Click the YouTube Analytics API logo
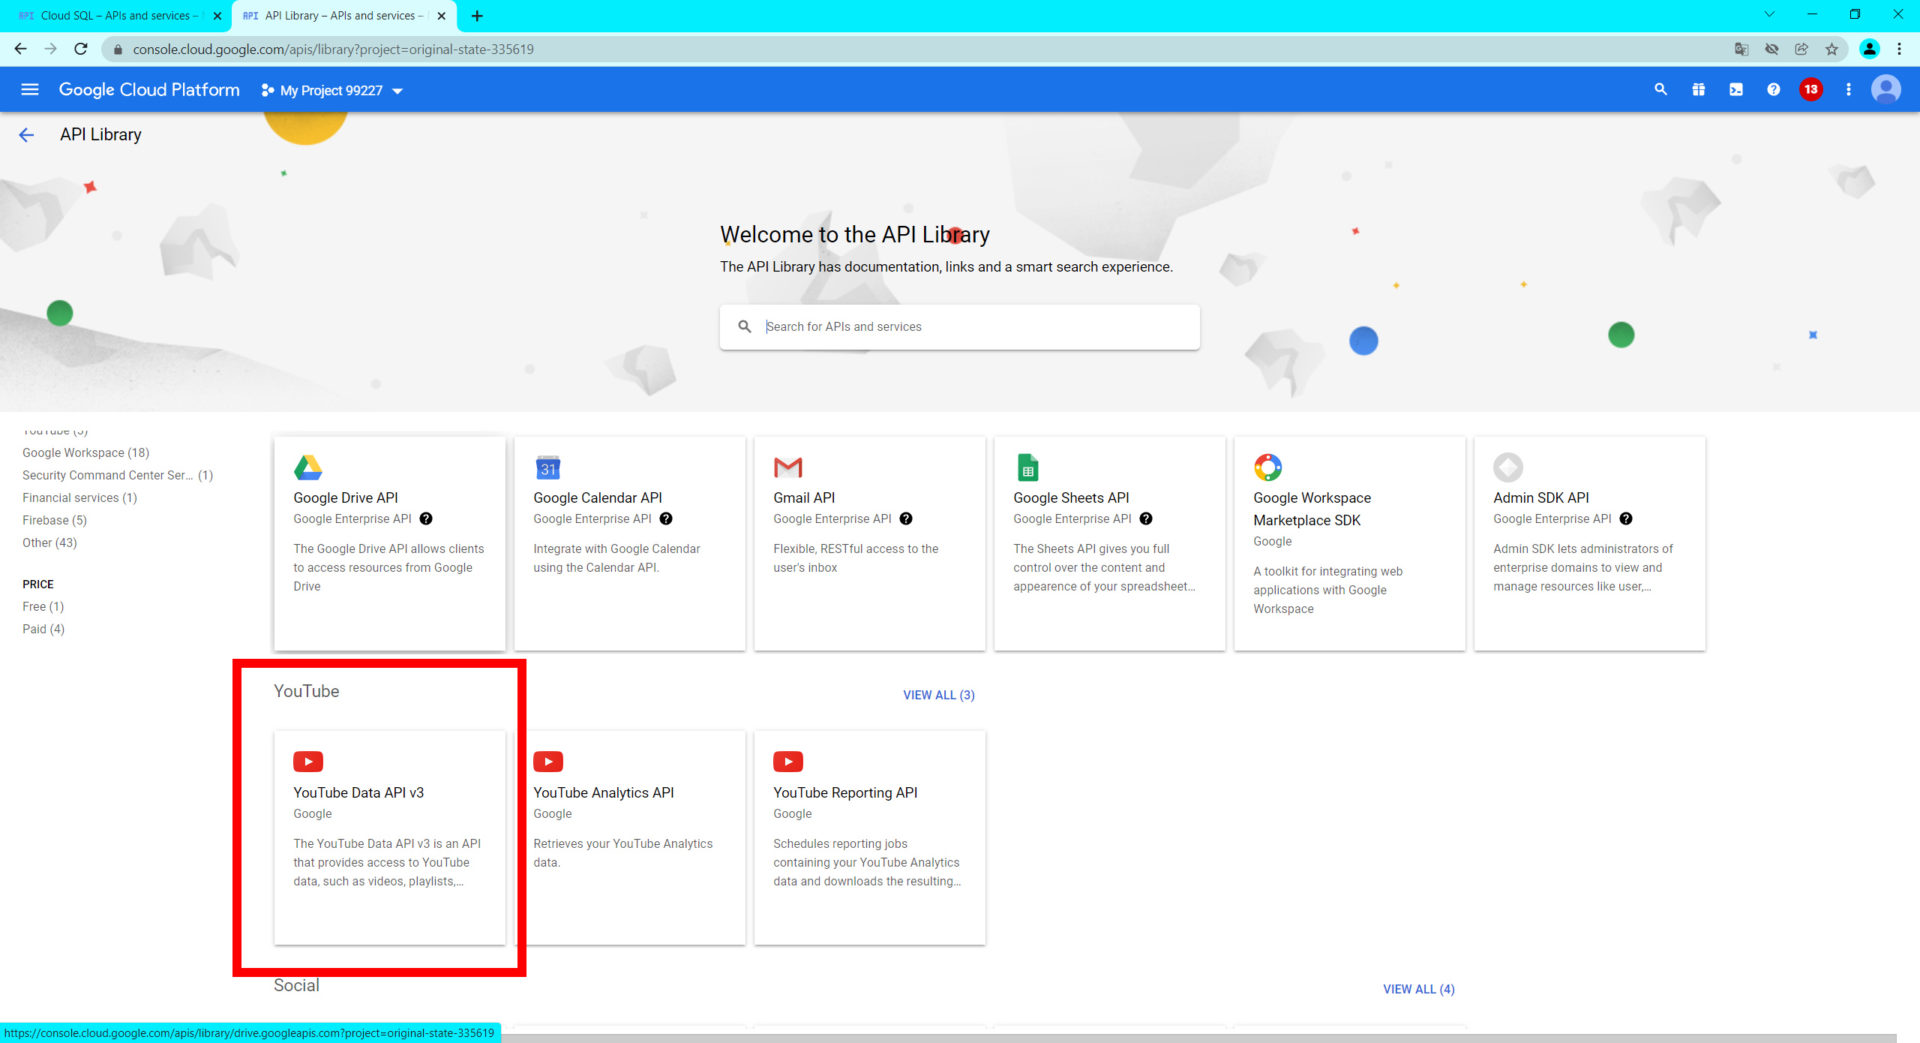 click(548, 762)
